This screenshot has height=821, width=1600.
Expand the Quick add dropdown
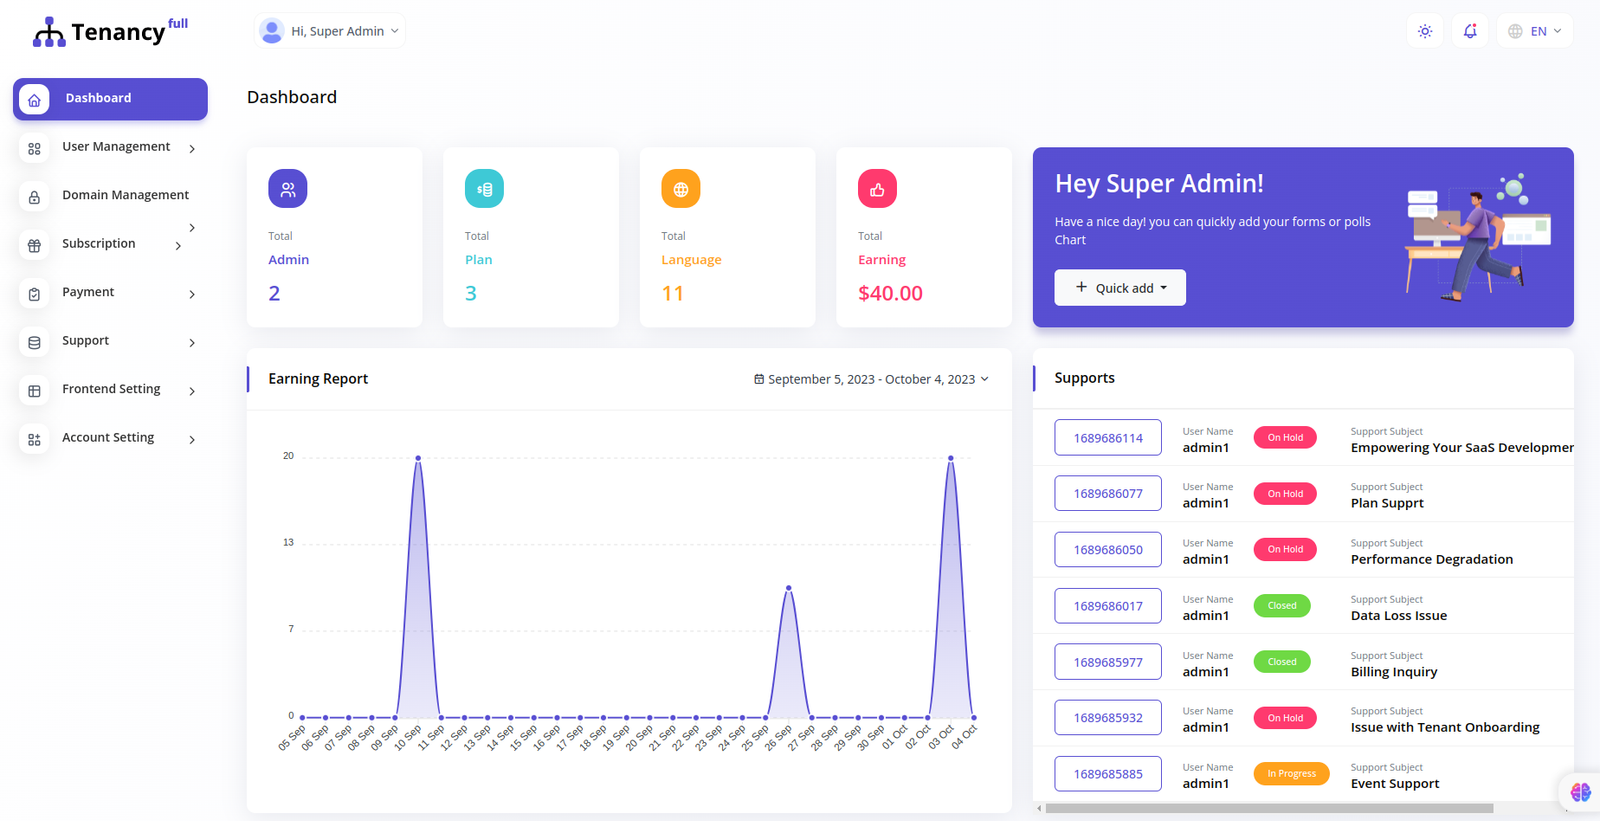pyautogui.click(x=1120, y=288)
